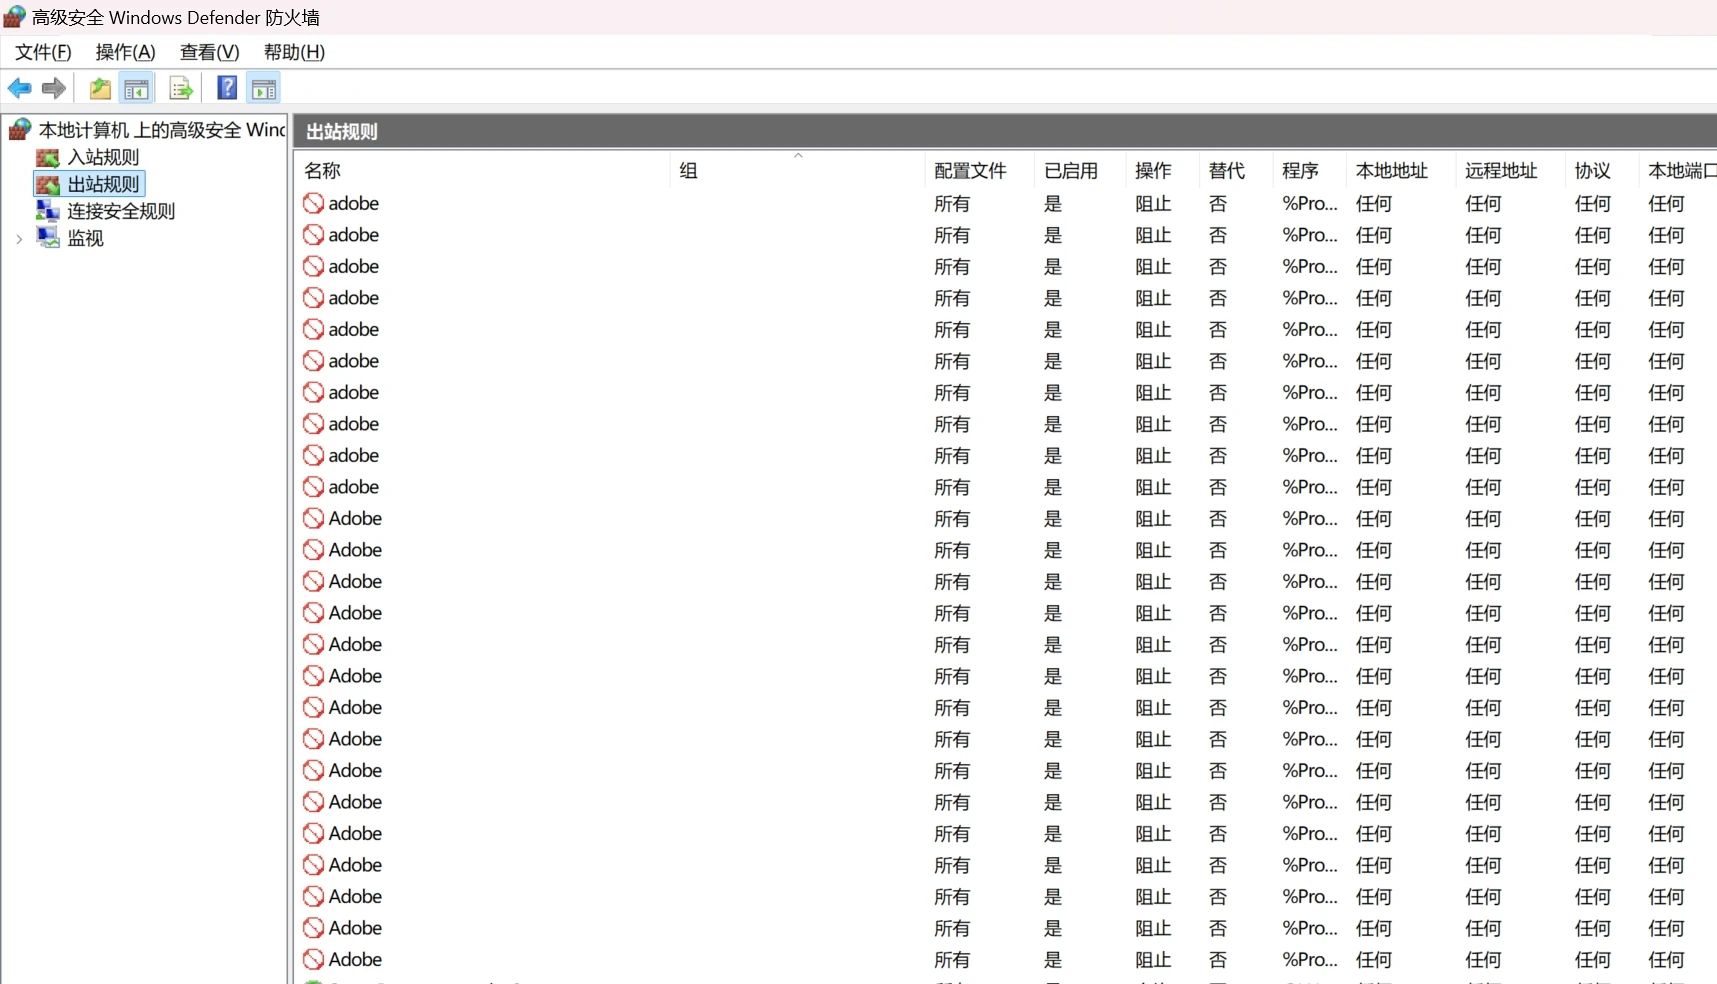Open the 文件(F) menu
The width and height of the screenshot is (1717, 984).
43,52
